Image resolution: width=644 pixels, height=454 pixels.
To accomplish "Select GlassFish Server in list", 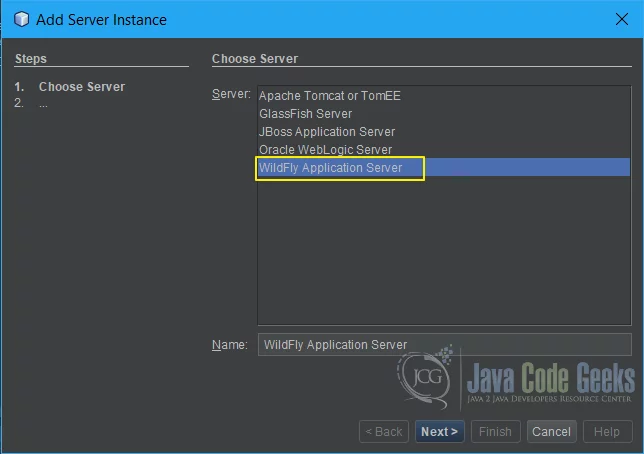I will (444, 114).
